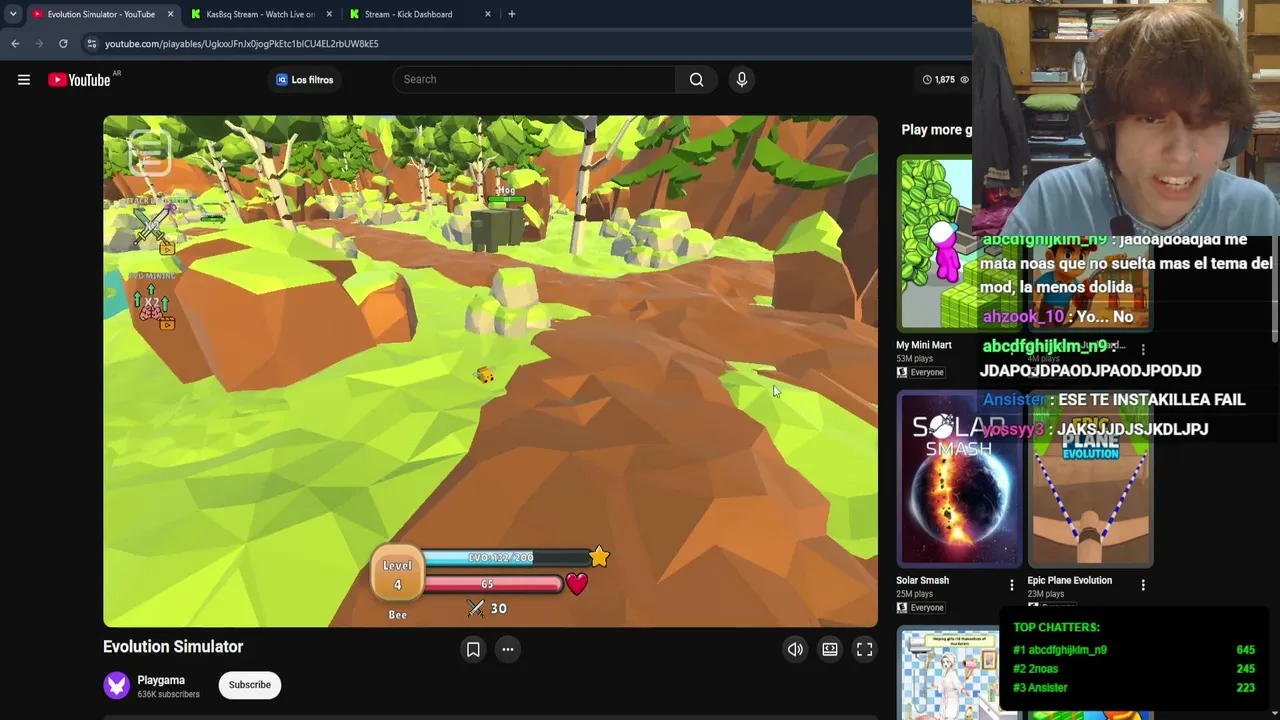Open more options below the game

[x=508, y=650]
